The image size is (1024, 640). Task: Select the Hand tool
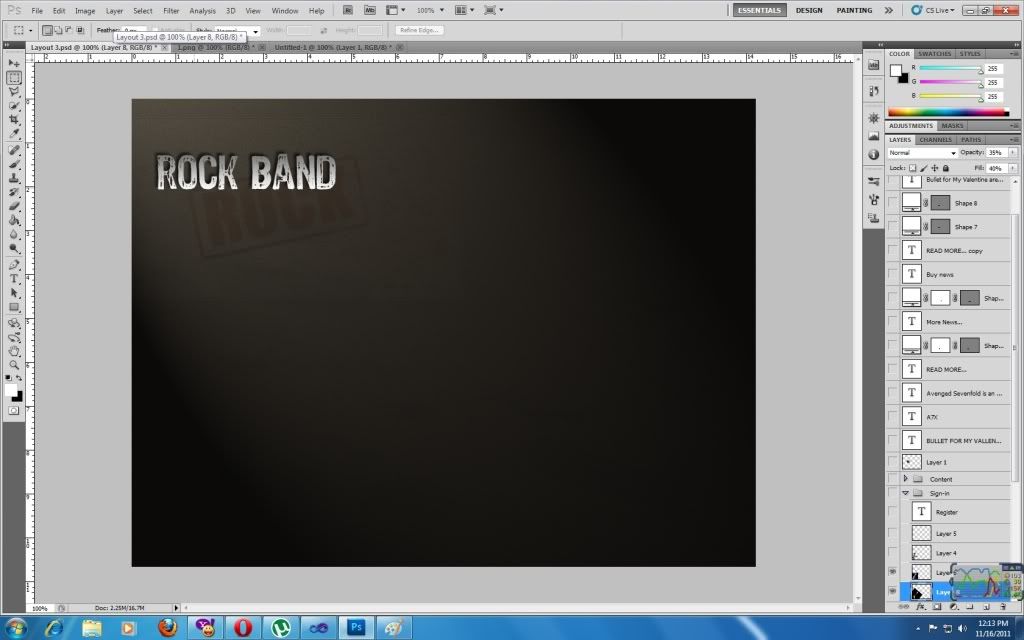click(14, 351)
